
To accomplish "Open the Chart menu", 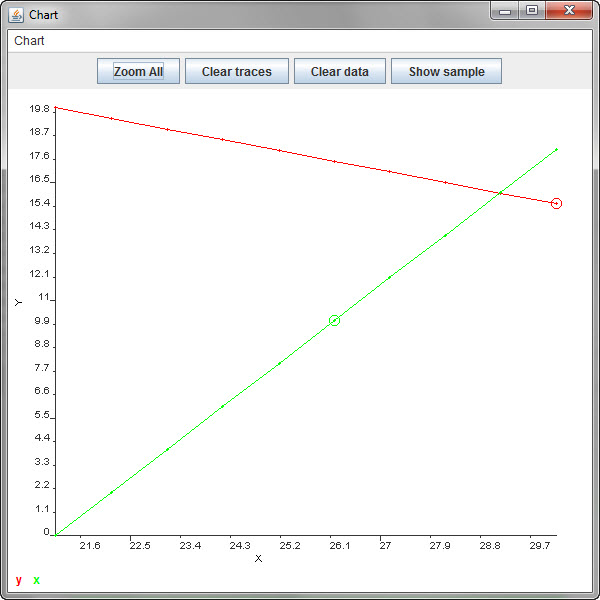I will [x=29, y=41].
